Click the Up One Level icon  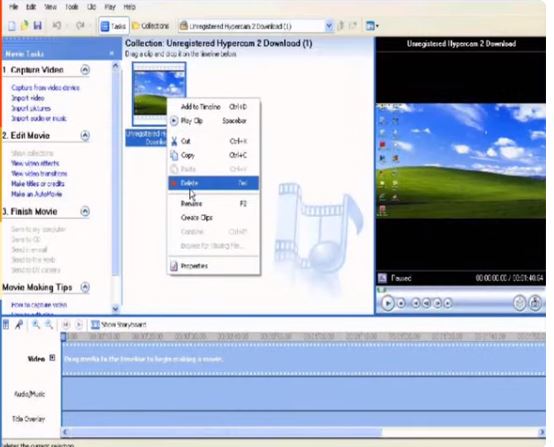pyautogui.click(x=341, y=26)
